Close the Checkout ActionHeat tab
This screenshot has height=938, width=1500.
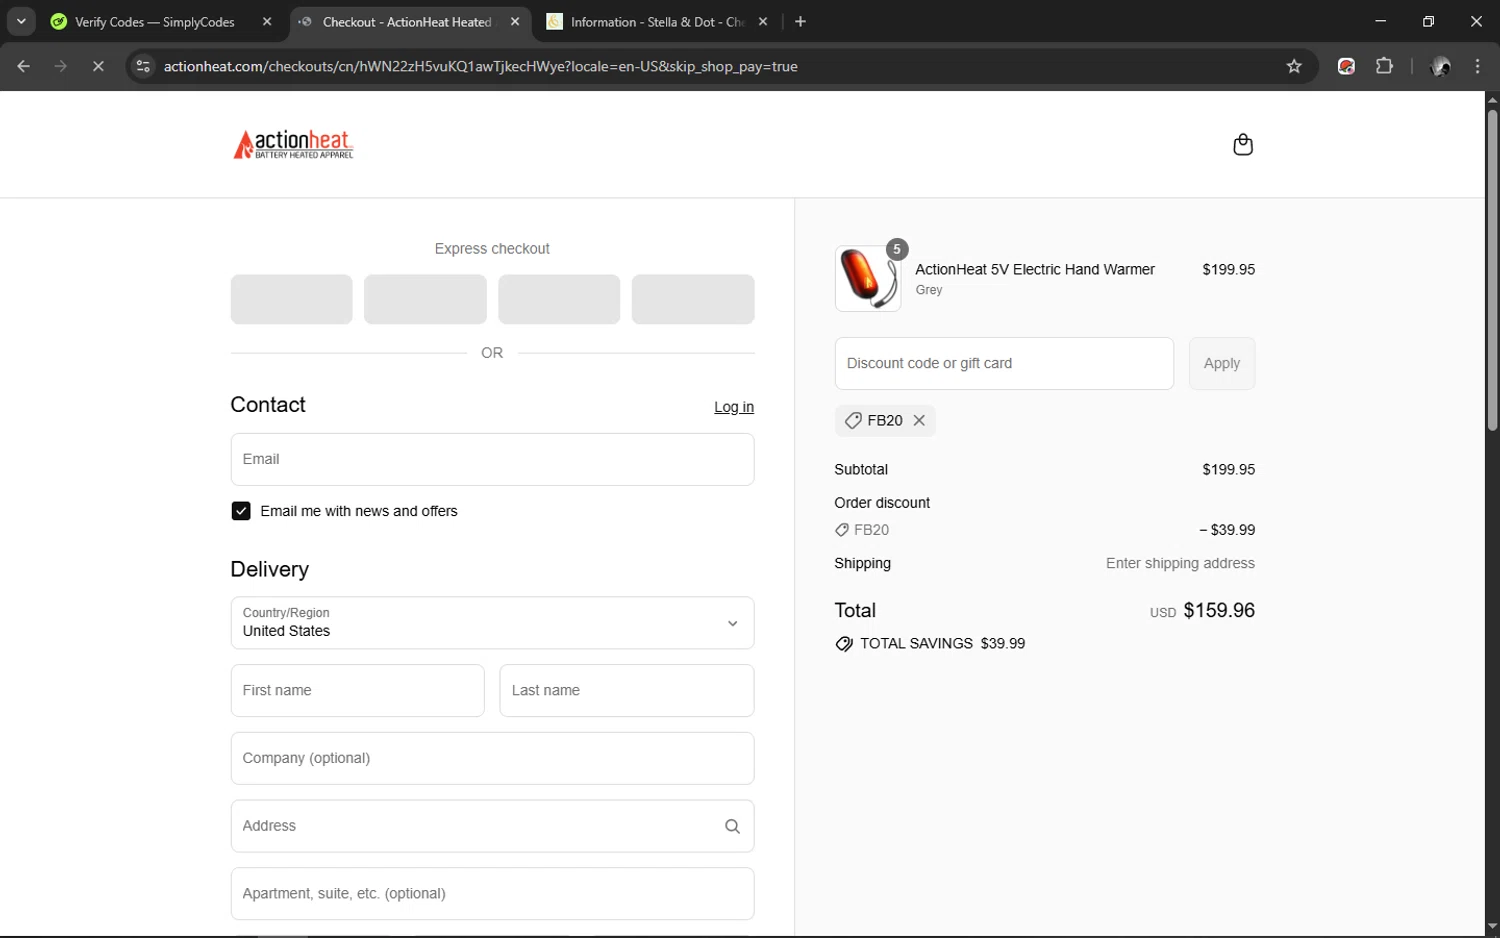click(515, 21)
